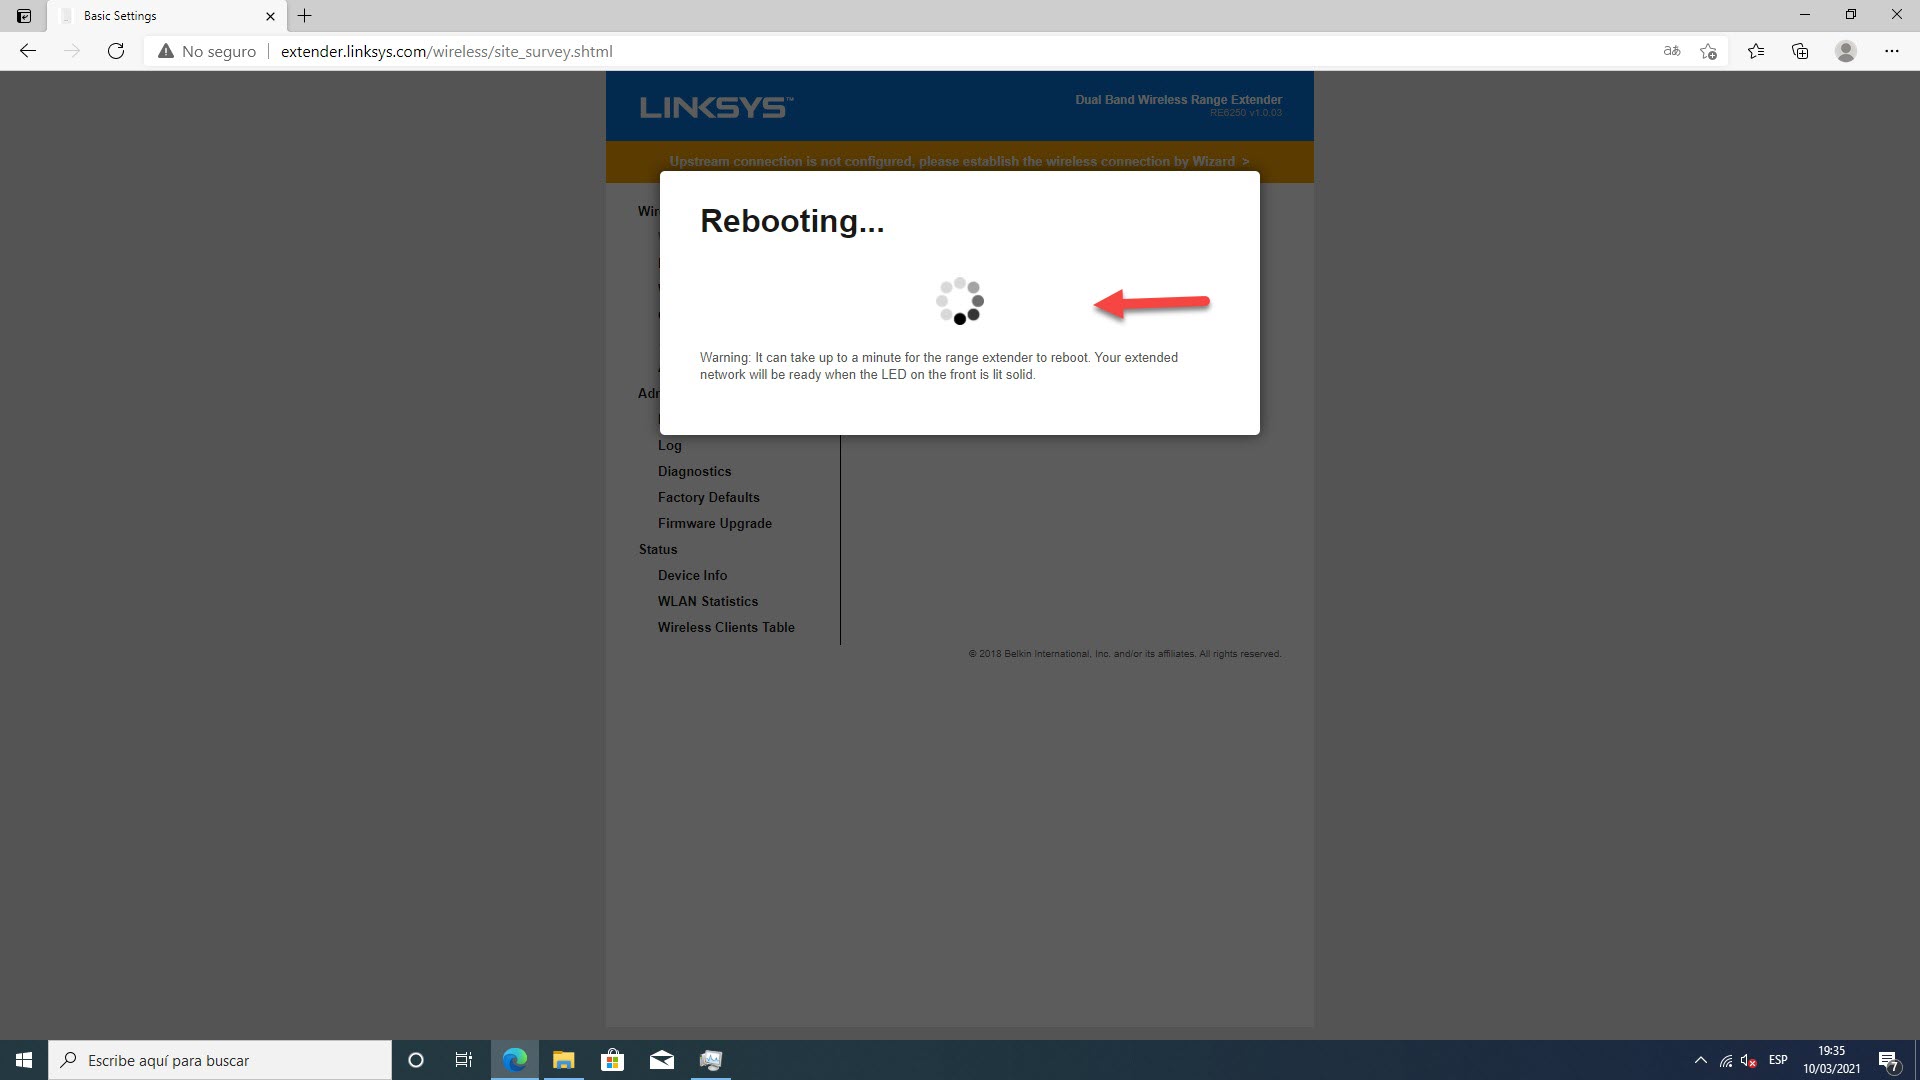Click the browser refresh icon
The height and width of the screenshot is (1080, 1920).
tap(116, 51)
